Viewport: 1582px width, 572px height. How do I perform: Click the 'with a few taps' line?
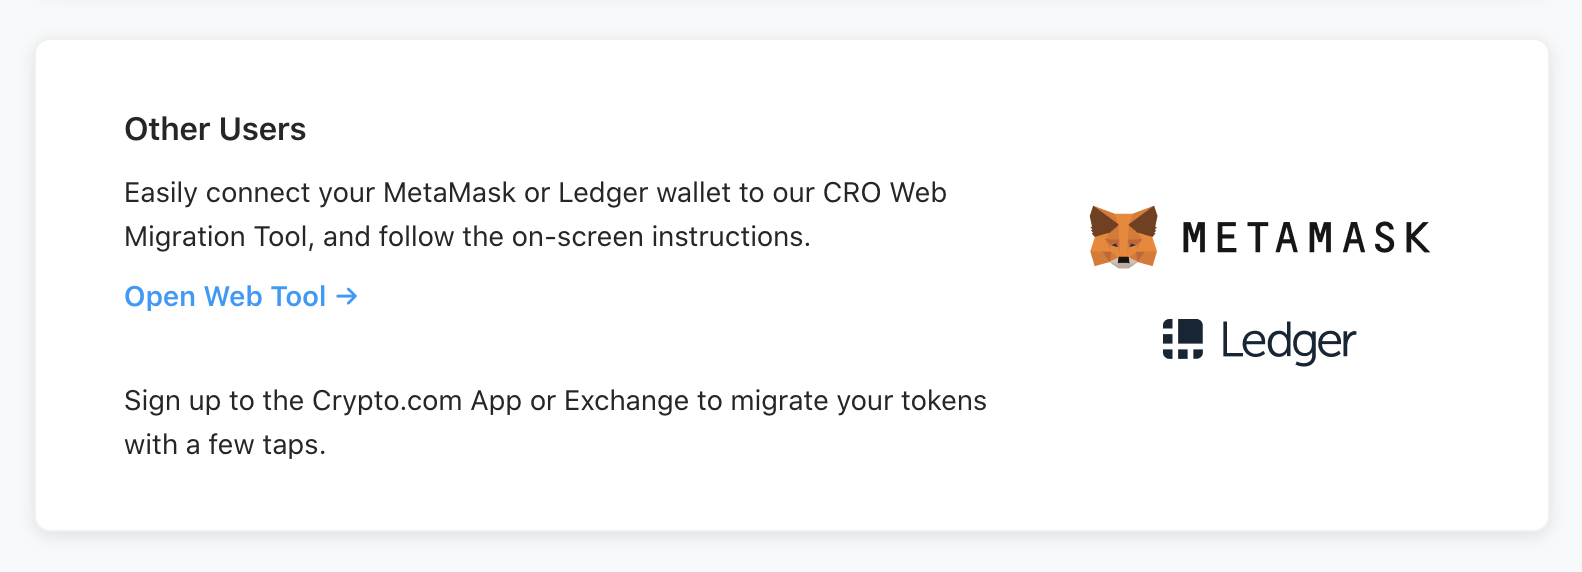click(225, 445)
